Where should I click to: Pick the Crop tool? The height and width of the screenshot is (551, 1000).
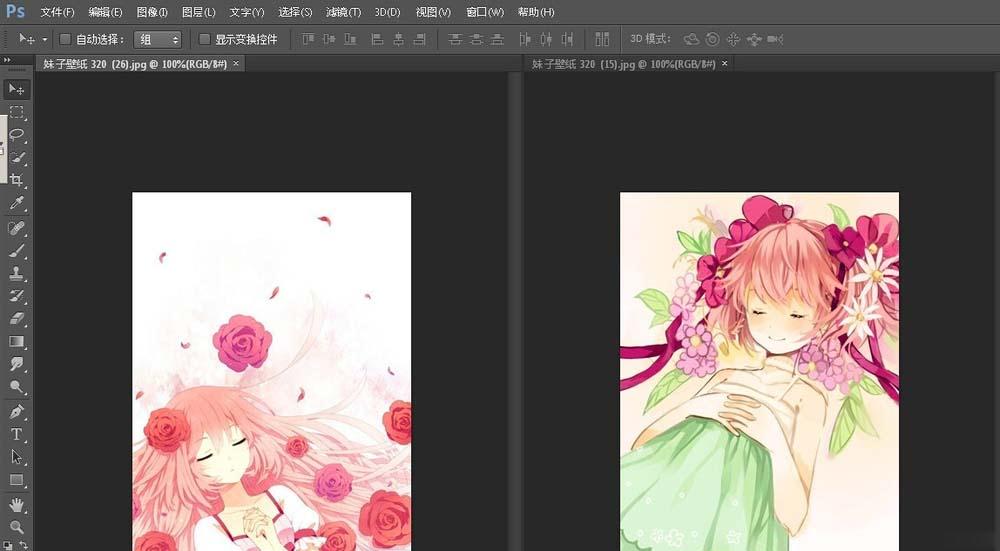tap(17, 181)
